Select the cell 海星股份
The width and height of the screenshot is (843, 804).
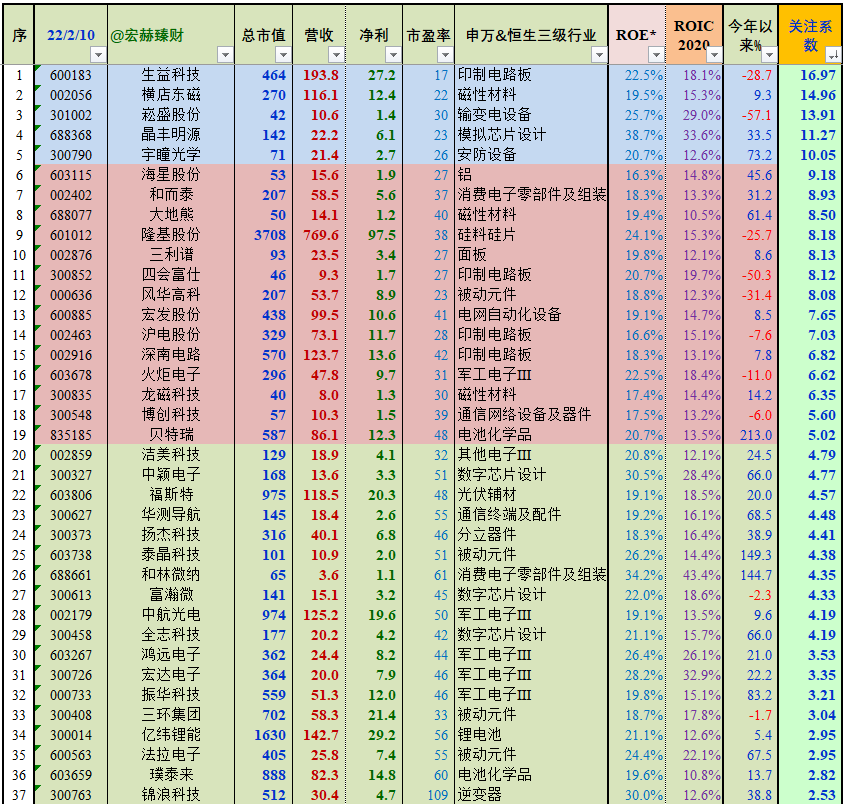coord(171,175)
